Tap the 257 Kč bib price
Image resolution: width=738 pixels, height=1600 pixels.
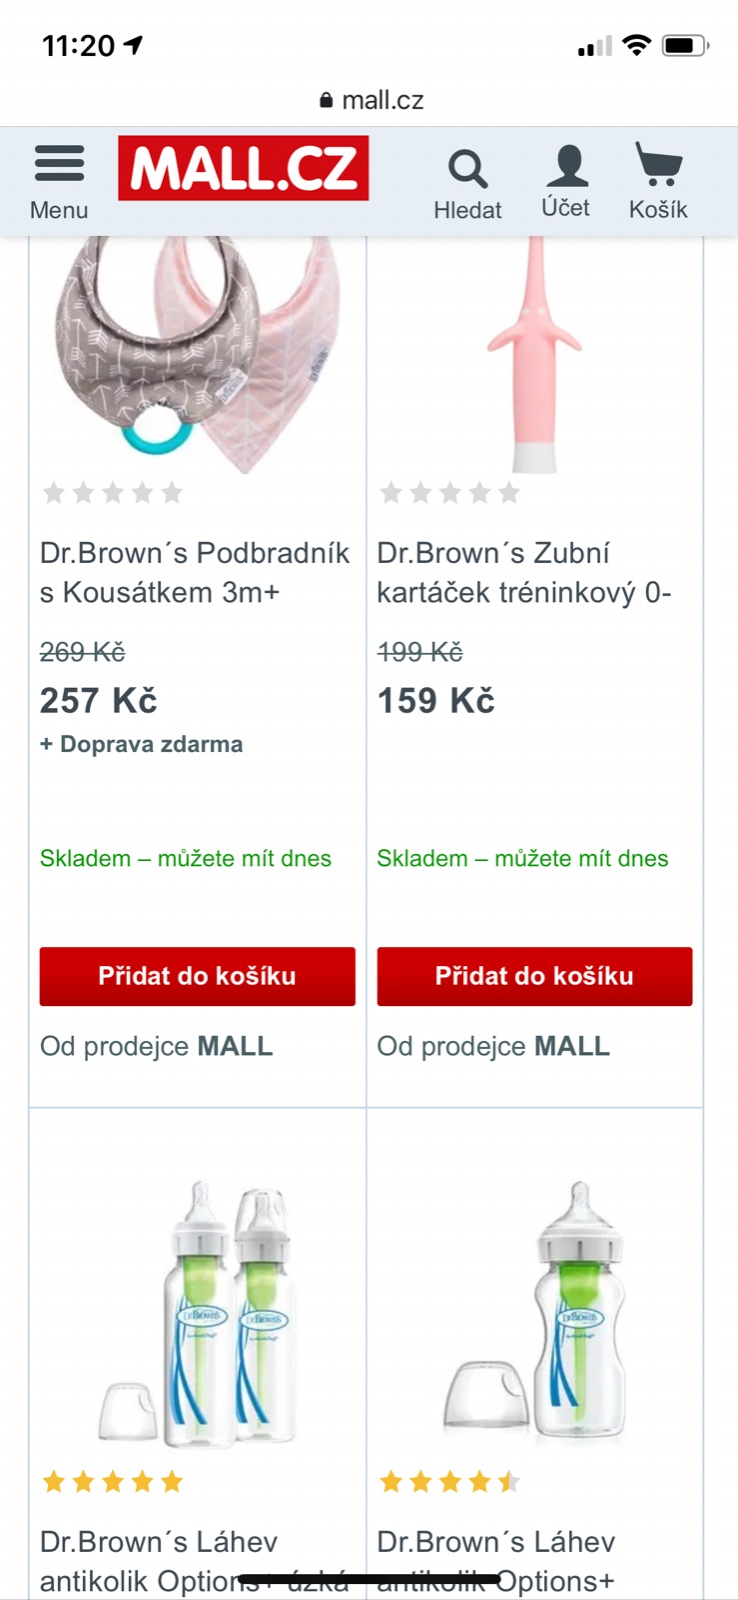point(98,701)
